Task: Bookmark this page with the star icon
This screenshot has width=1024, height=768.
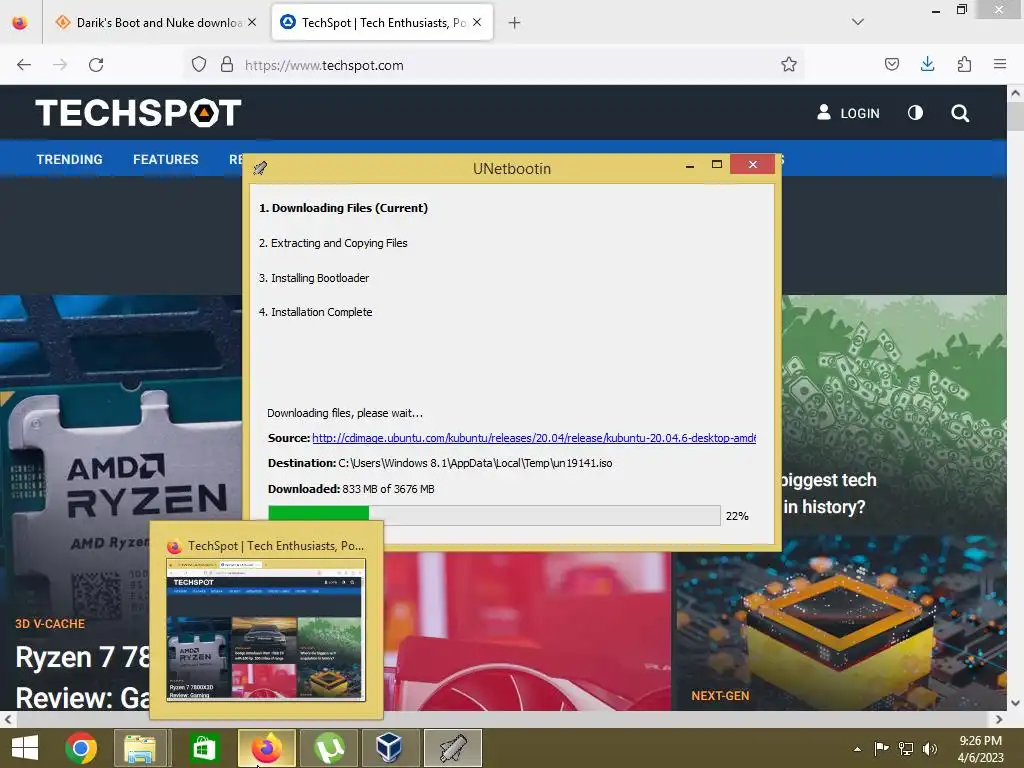Action: 789,65
